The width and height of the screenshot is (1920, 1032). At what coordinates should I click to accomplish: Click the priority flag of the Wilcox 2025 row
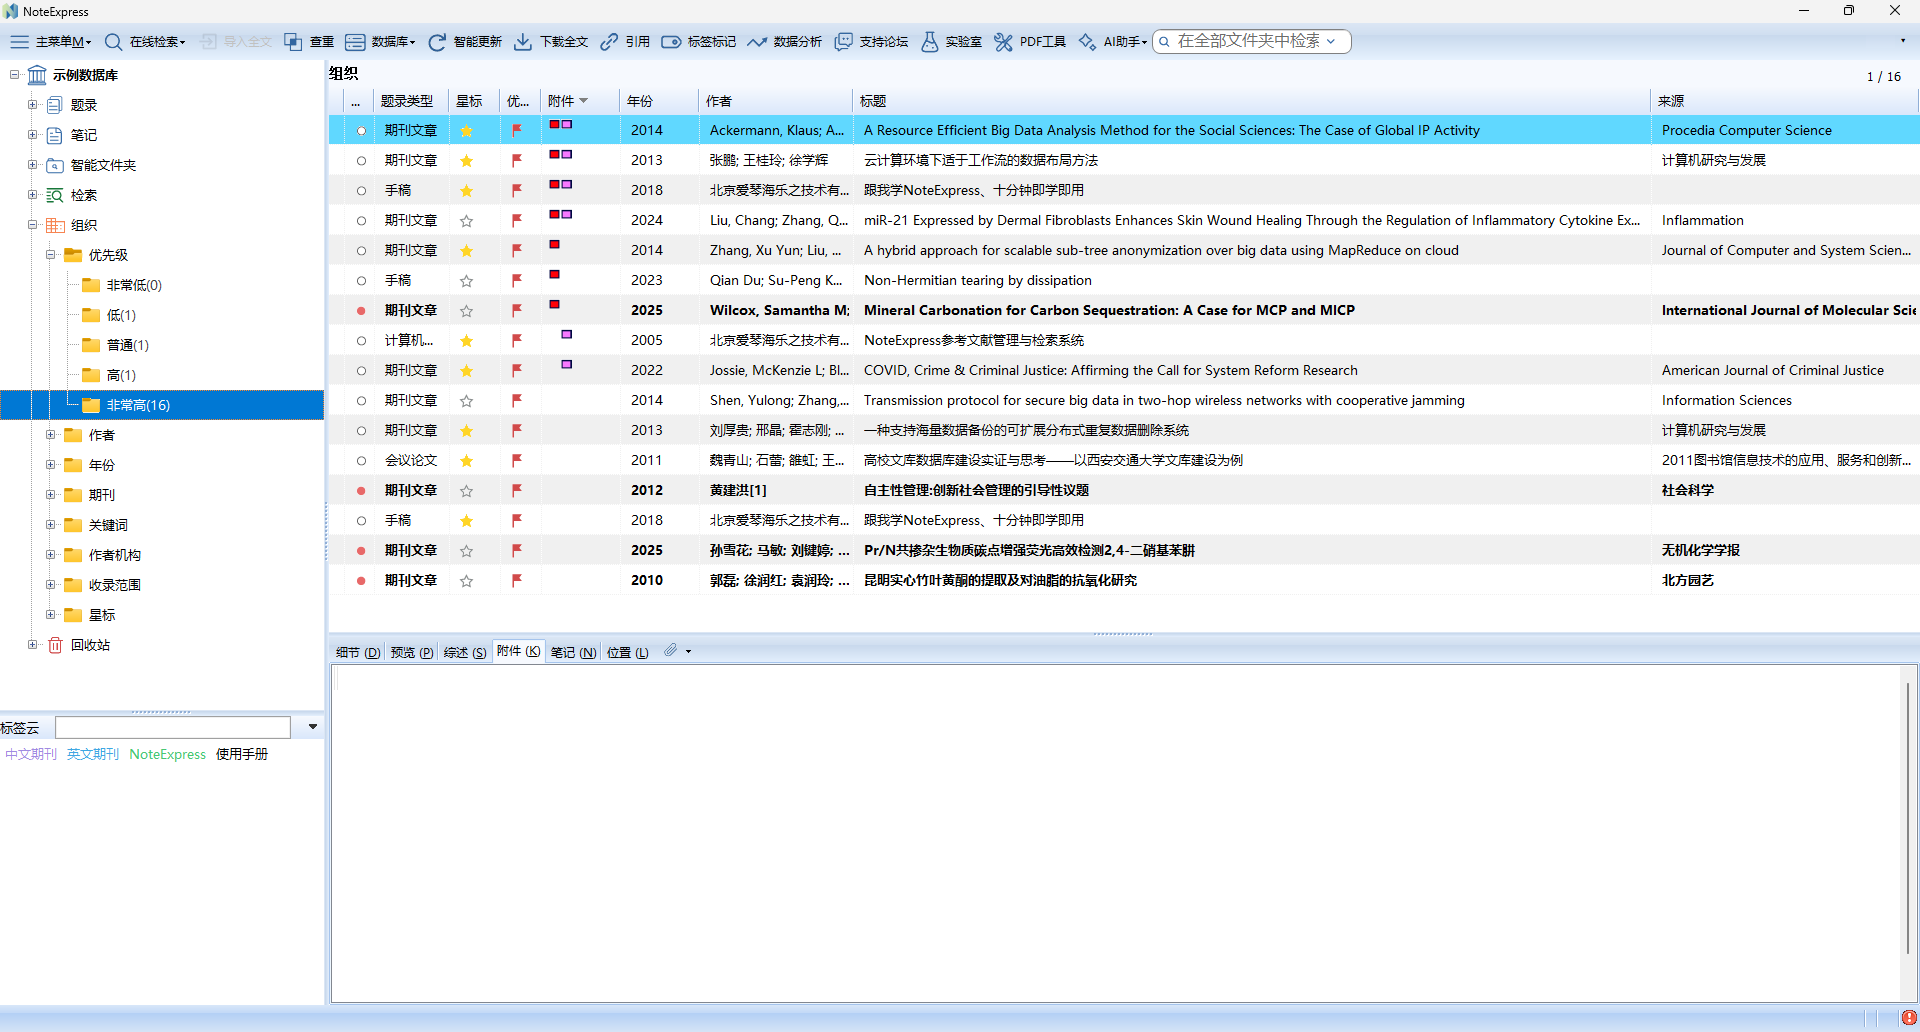pos(517,310)
